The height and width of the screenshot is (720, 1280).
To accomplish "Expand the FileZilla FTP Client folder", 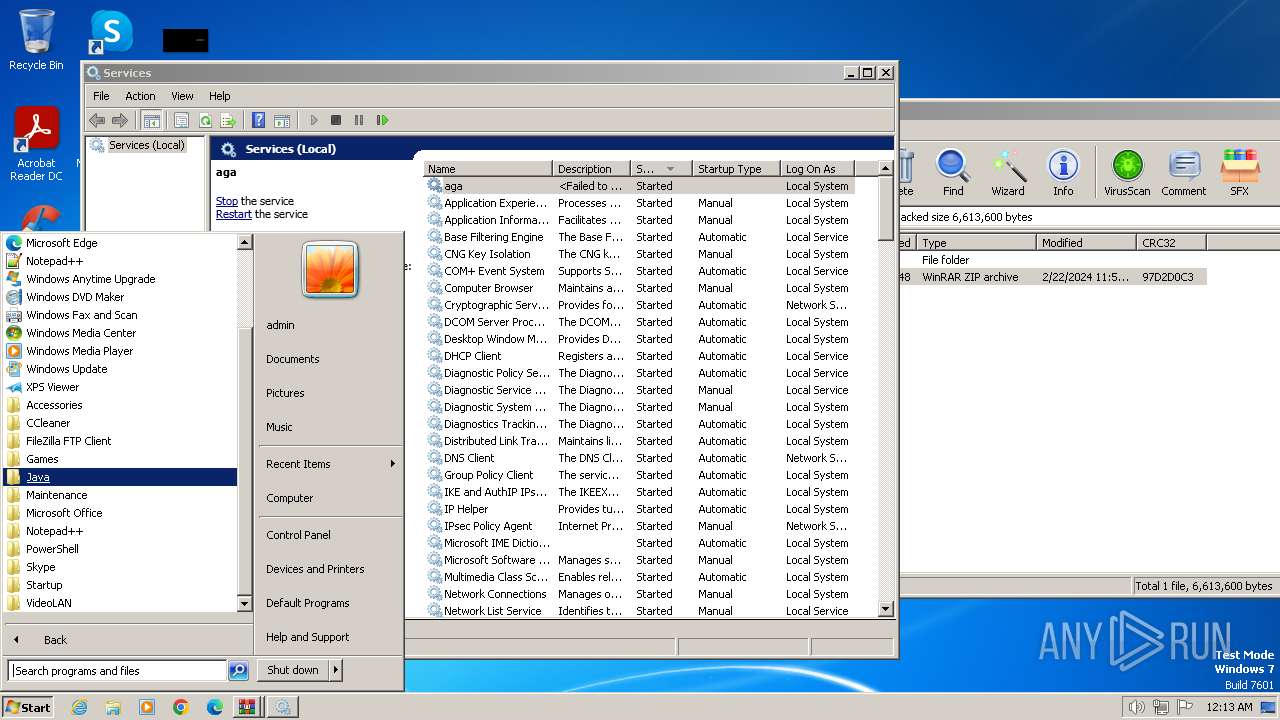I will [x=120, y=441].
